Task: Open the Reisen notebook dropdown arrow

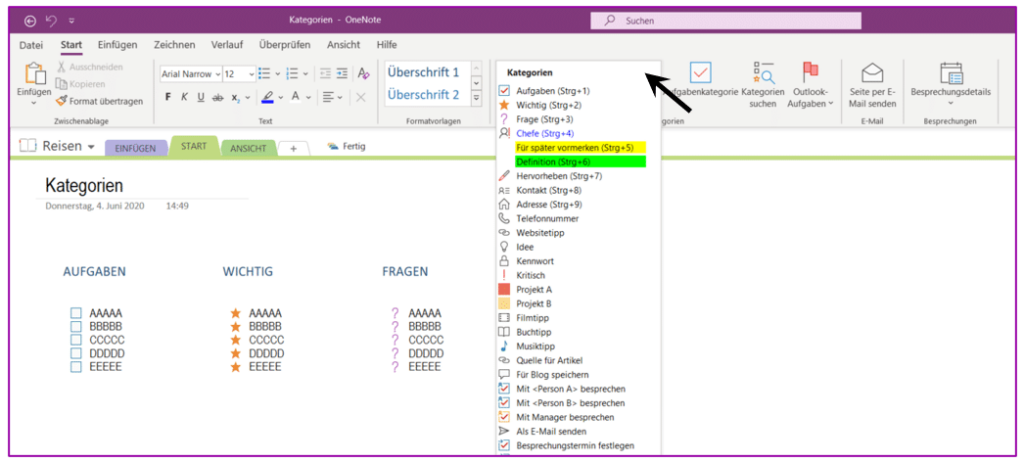Action: (x=91, y=146)
